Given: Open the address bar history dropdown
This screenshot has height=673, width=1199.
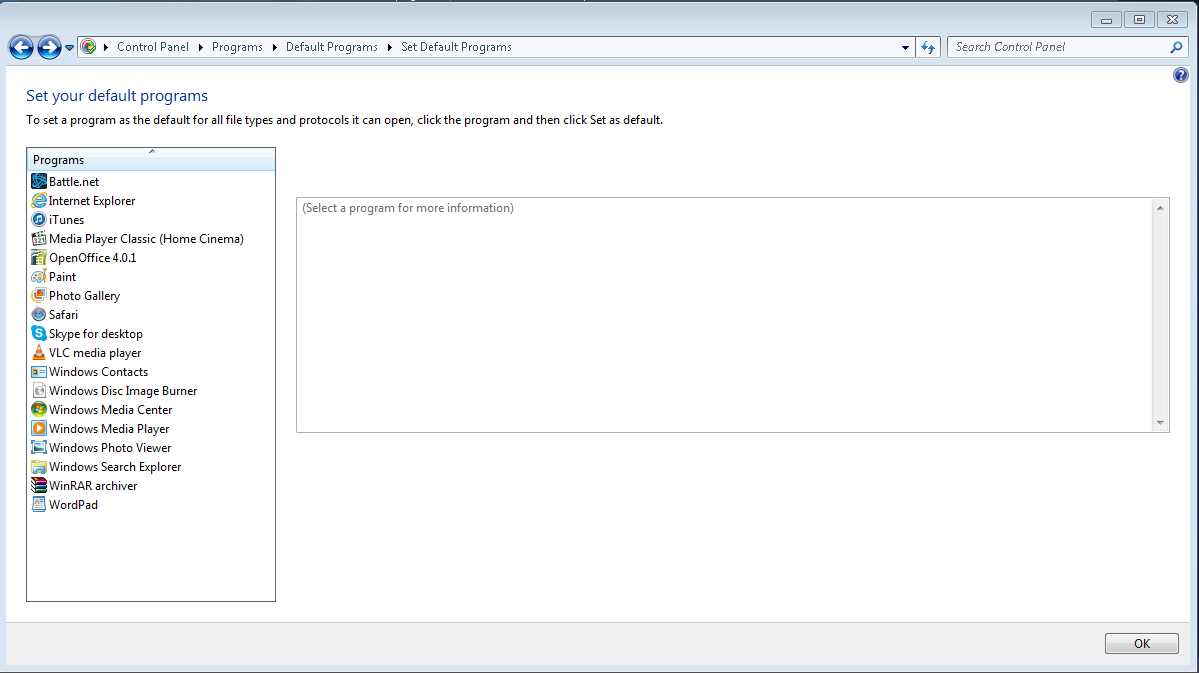Looking at the screenshot, I should tap(905, 47).
